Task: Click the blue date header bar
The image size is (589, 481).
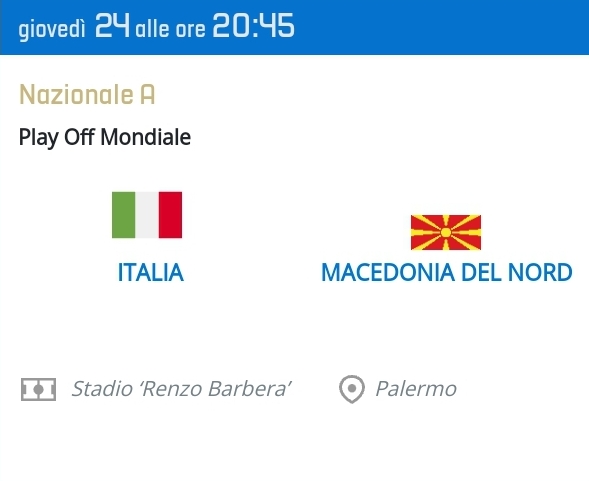Action: [x=294, y=27]
